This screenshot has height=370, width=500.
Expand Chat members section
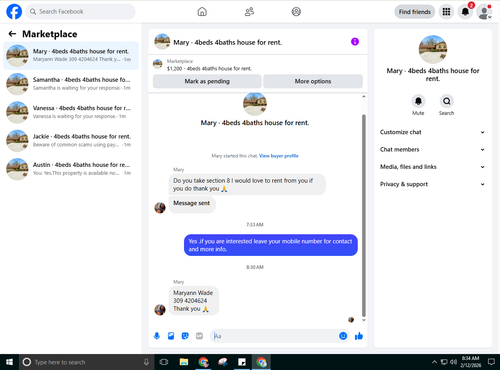click(433, 150)
